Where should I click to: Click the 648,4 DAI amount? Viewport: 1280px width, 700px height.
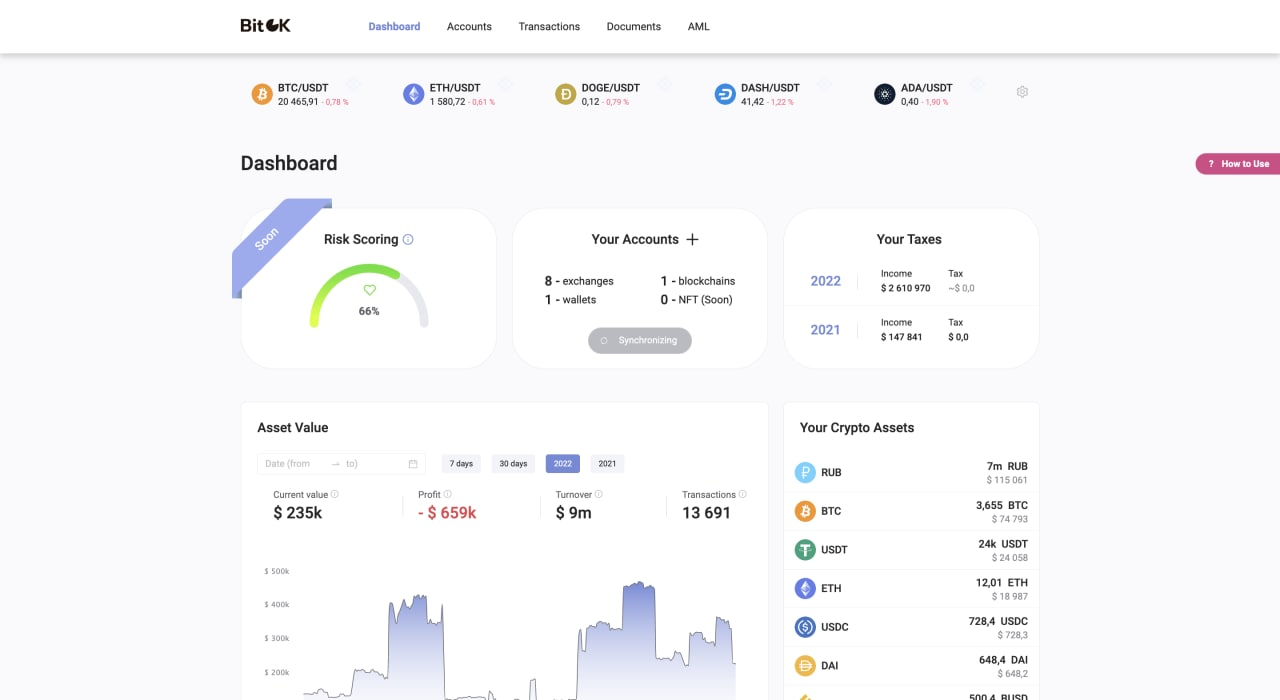tap(1003, 660)
